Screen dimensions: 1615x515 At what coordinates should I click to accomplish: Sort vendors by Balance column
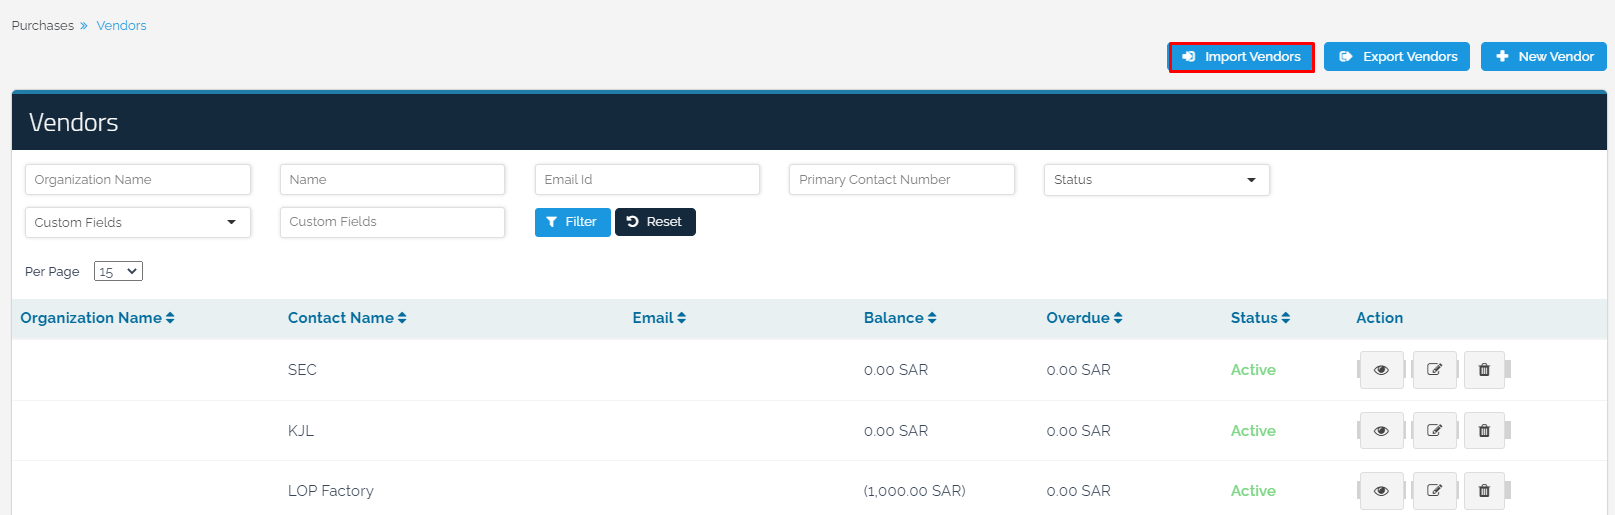coord(900,318)
